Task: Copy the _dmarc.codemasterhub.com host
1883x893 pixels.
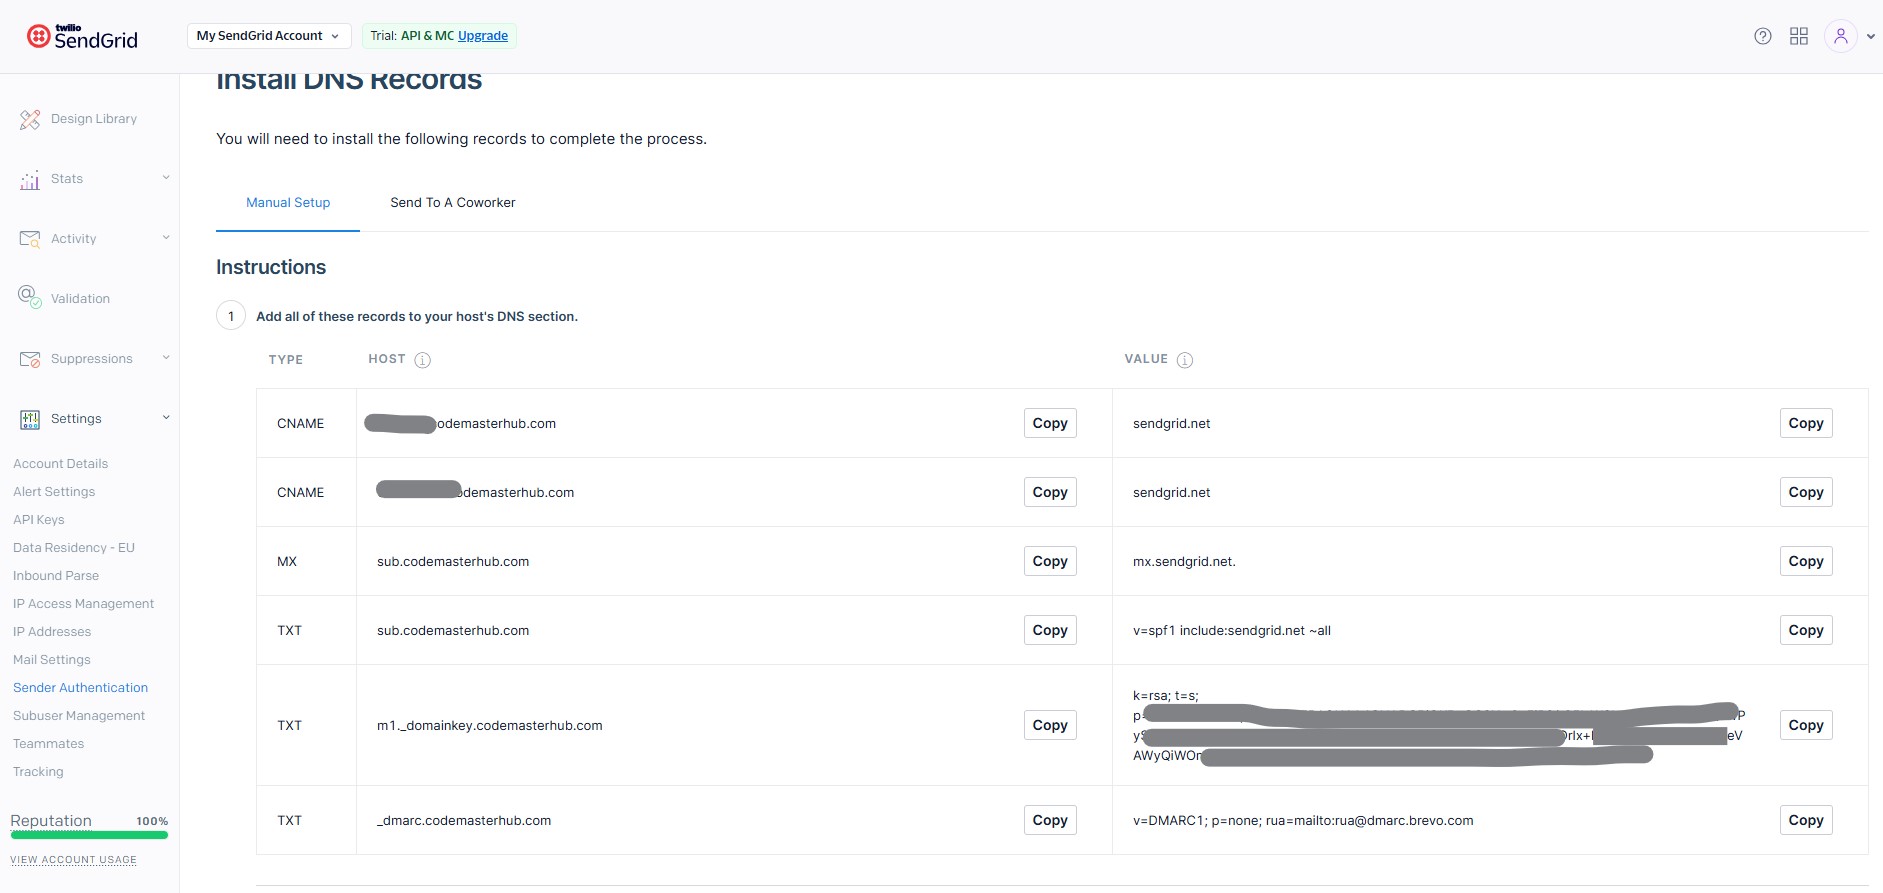Action: click(1049, 820)
